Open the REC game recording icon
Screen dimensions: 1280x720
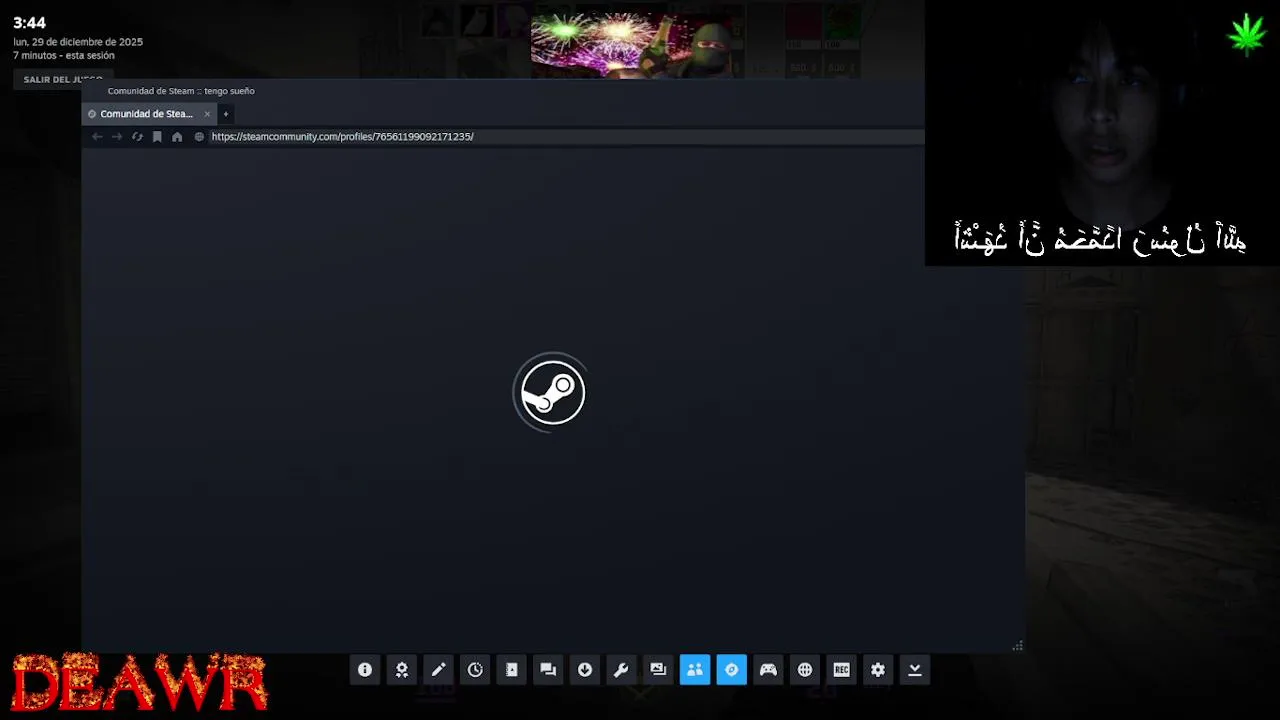(x=841, y=670)
